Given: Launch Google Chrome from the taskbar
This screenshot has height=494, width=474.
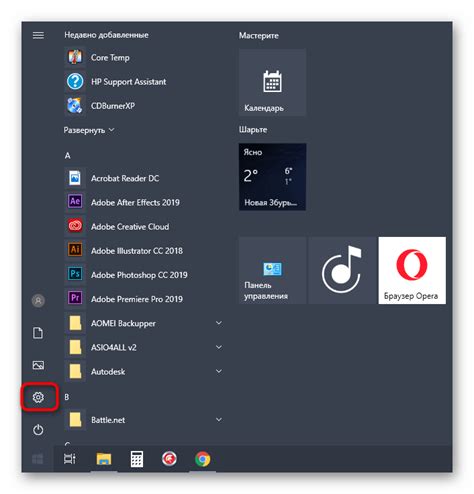Looking at the screenshot, I should coord(203,459).
